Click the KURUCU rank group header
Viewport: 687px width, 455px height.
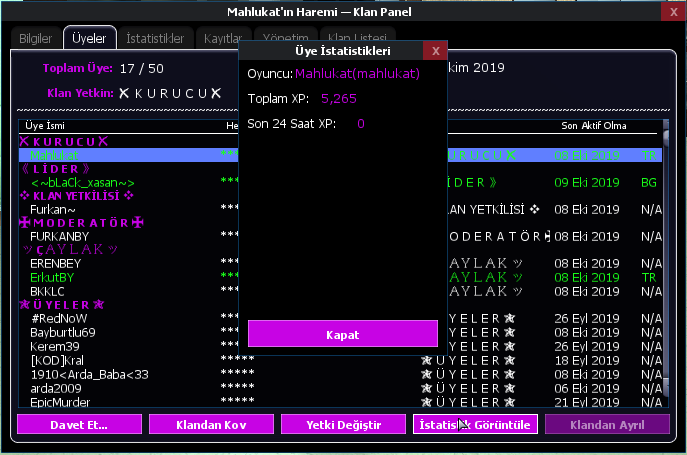pos(64,142)
